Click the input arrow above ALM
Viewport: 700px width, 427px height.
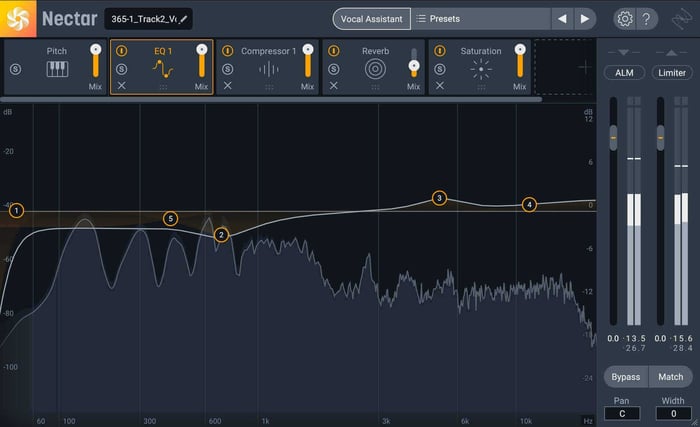624,52
